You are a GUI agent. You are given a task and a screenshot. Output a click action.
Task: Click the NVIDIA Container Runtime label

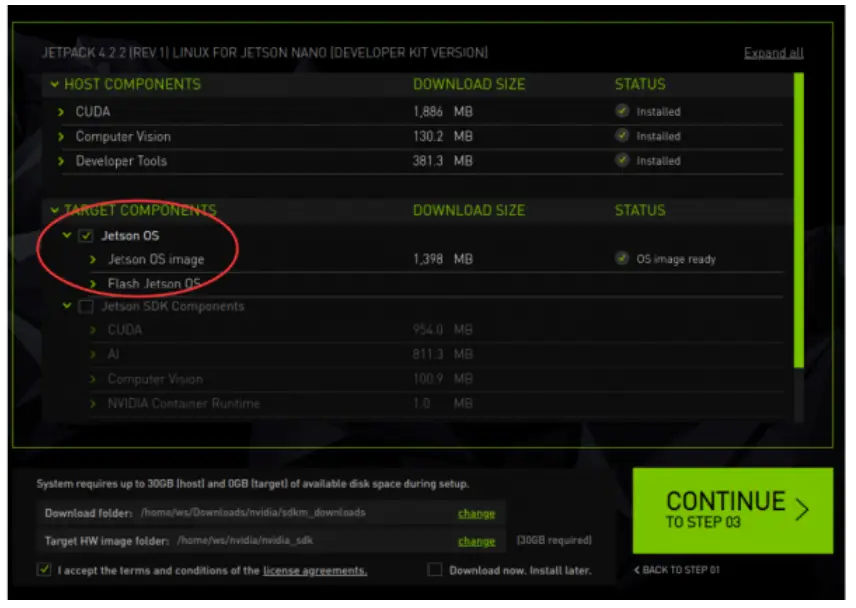[x=183, y=403]
